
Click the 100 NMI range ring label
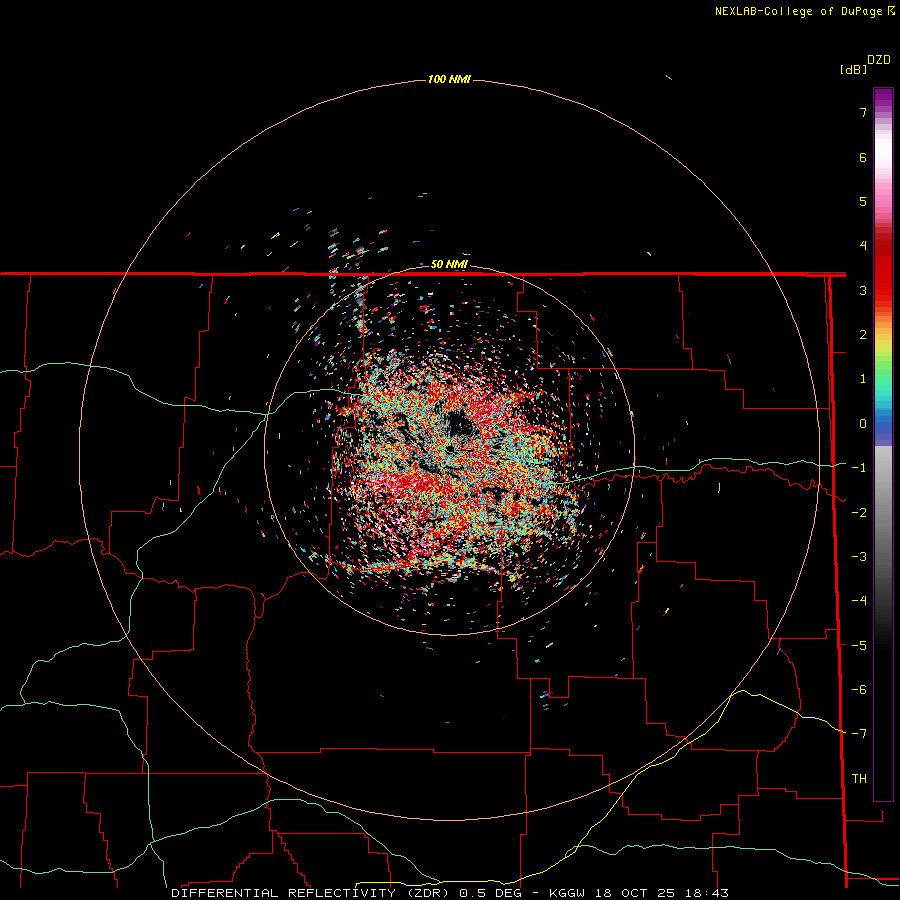tap(449, 79)
